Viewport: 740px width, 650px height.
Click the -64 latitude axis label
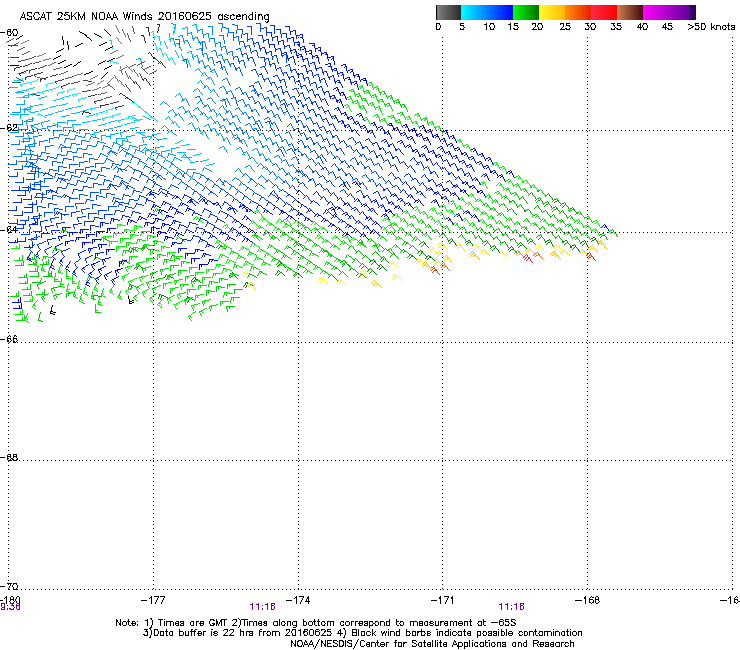tap(9, 229)
